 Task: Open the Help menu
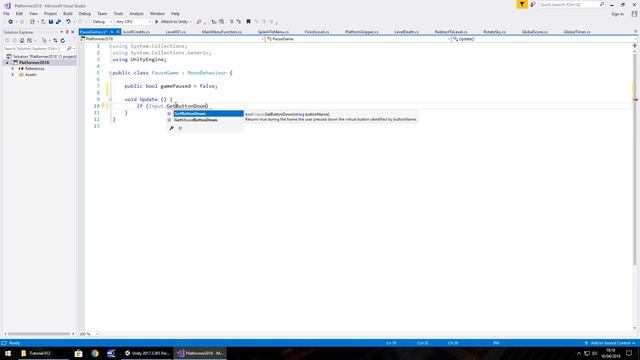[175, 13]
